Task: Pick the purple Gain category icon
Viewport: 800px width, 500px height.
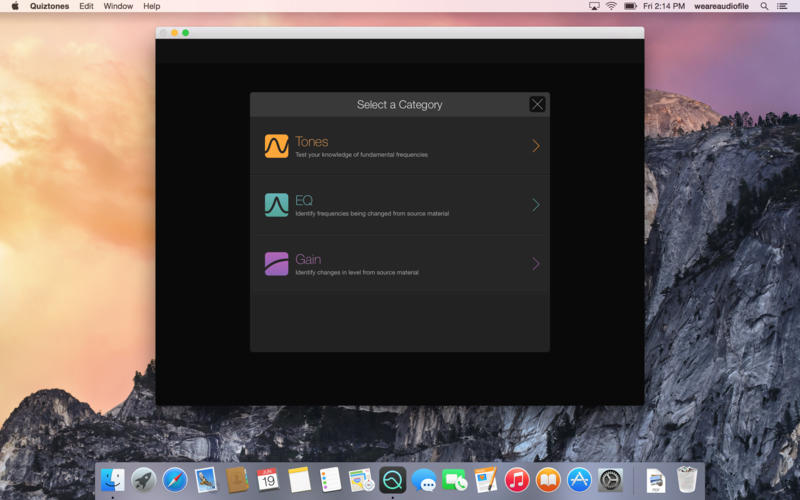Action: pyautogui.click(x=276, y=264)
